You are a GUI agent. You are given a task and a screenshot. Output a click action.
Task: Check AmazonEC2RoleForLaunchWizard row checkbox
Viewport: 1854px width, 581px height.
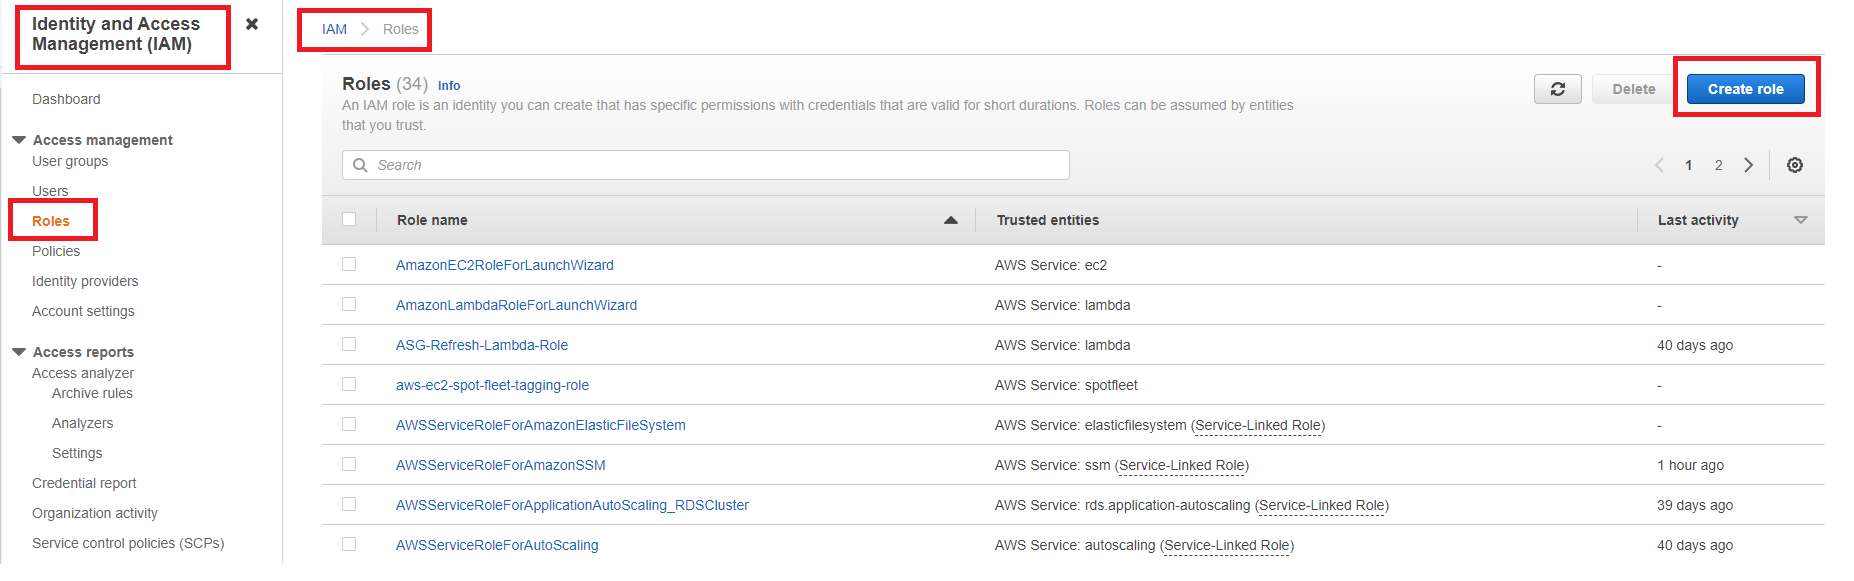tap(349, 264)
